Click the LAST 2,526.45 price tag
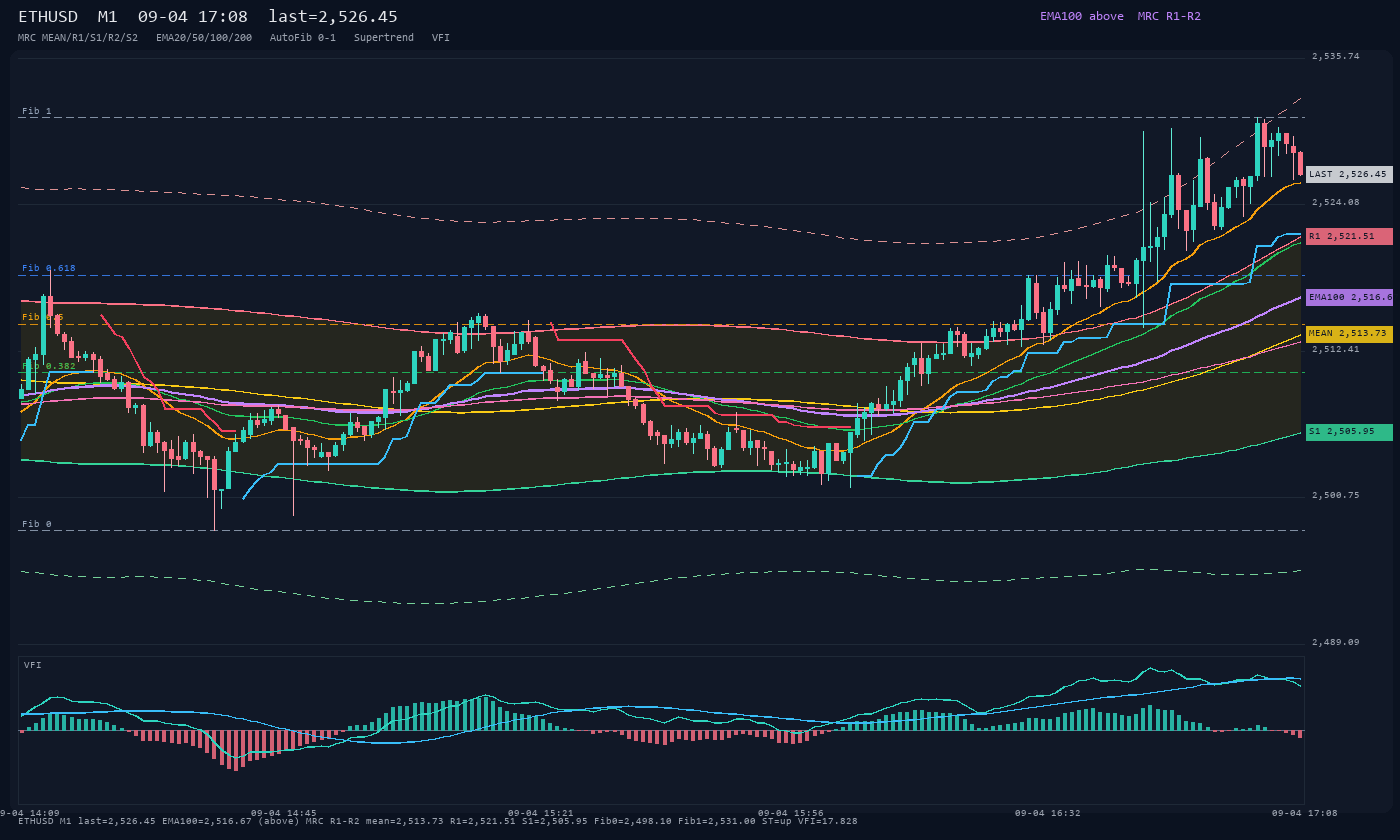Image resolution: width=1400 pixels, height=840 pixels. point(1349,174)
